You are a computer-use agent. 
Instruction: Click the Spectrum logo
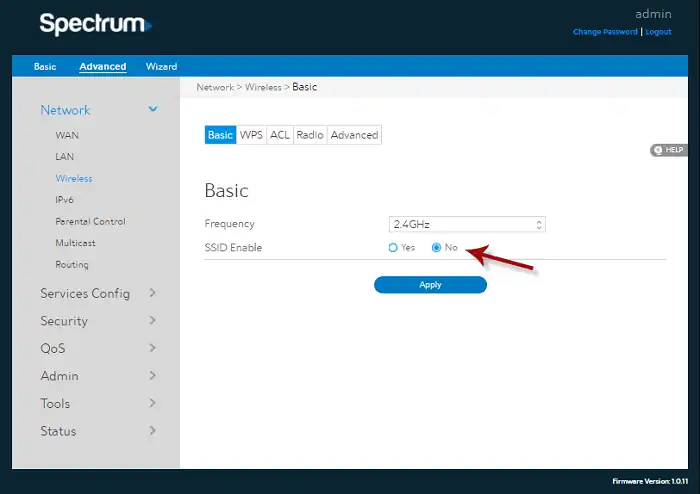pyautogui.click(x=96, y=24)
